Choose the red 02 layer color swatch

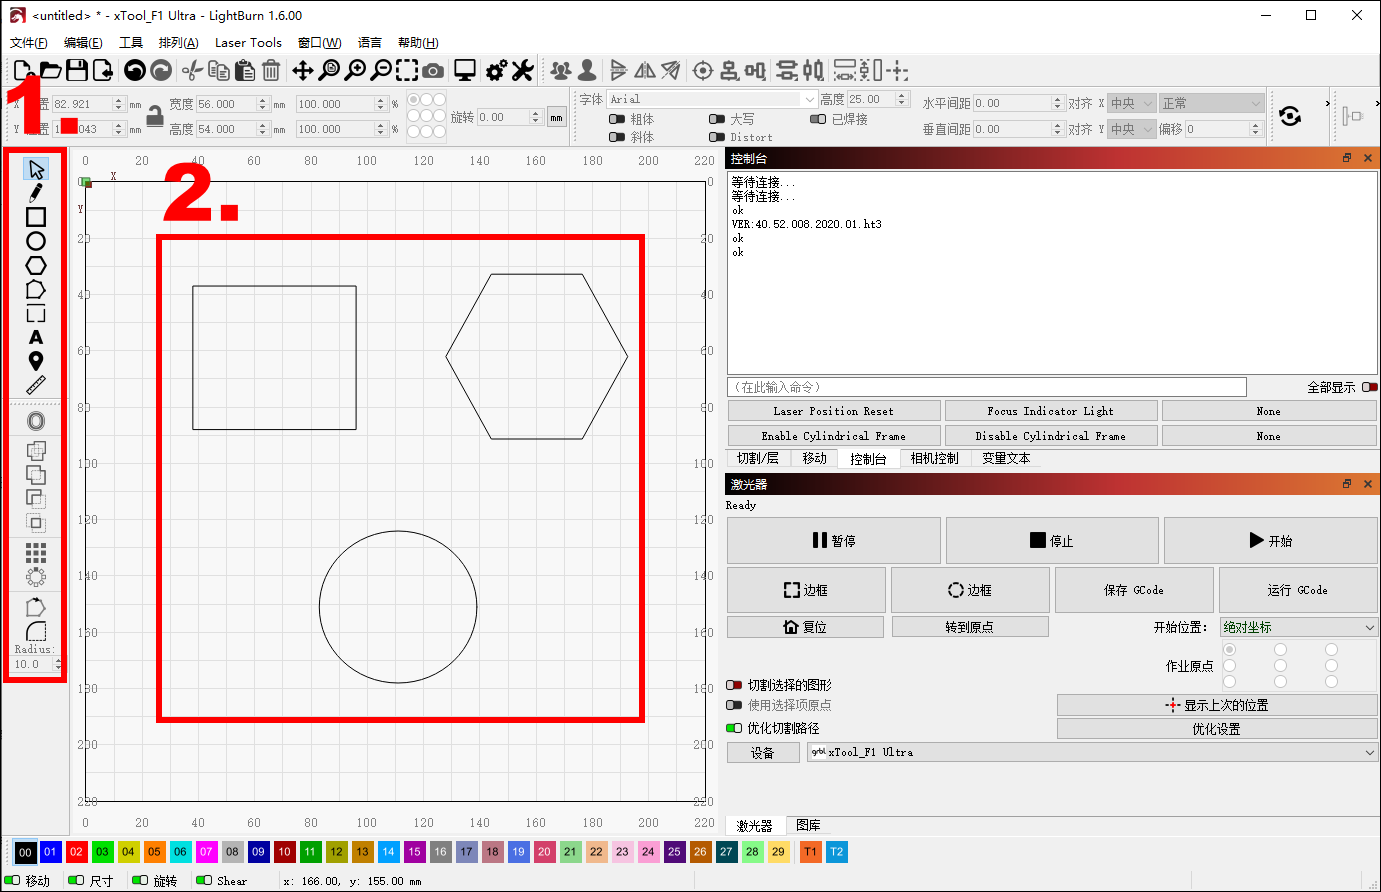[x=76, y=852]
